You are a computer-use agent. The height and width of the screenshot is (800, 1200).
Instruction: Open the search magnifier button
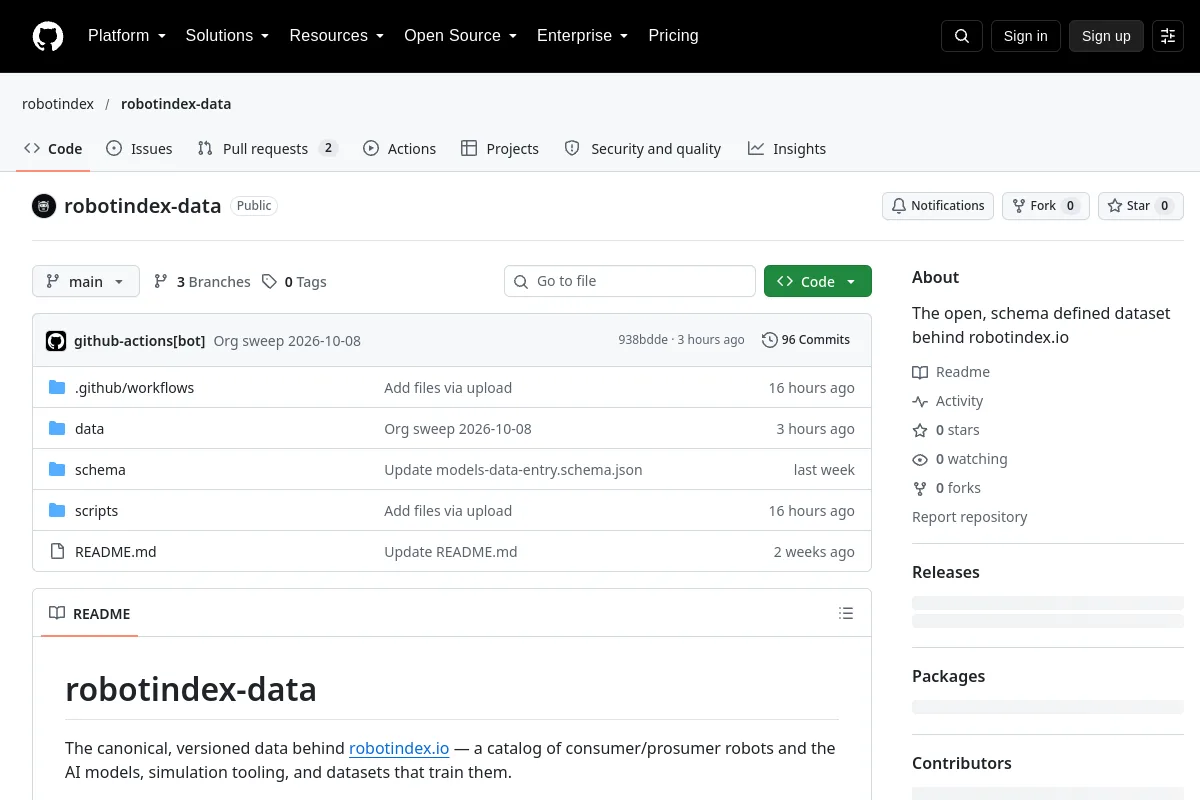962,36
